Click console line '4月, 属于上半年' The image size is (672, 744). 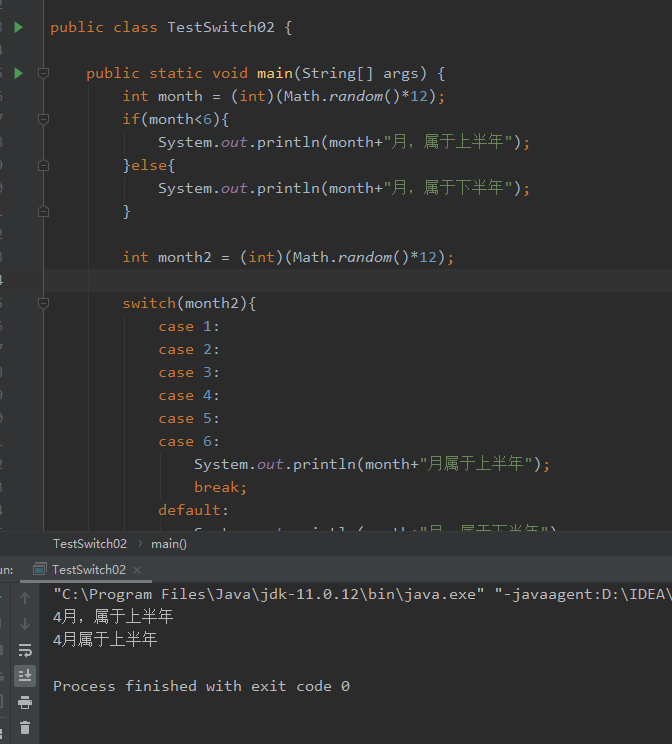pyautogui.click(x=113, y=617)
